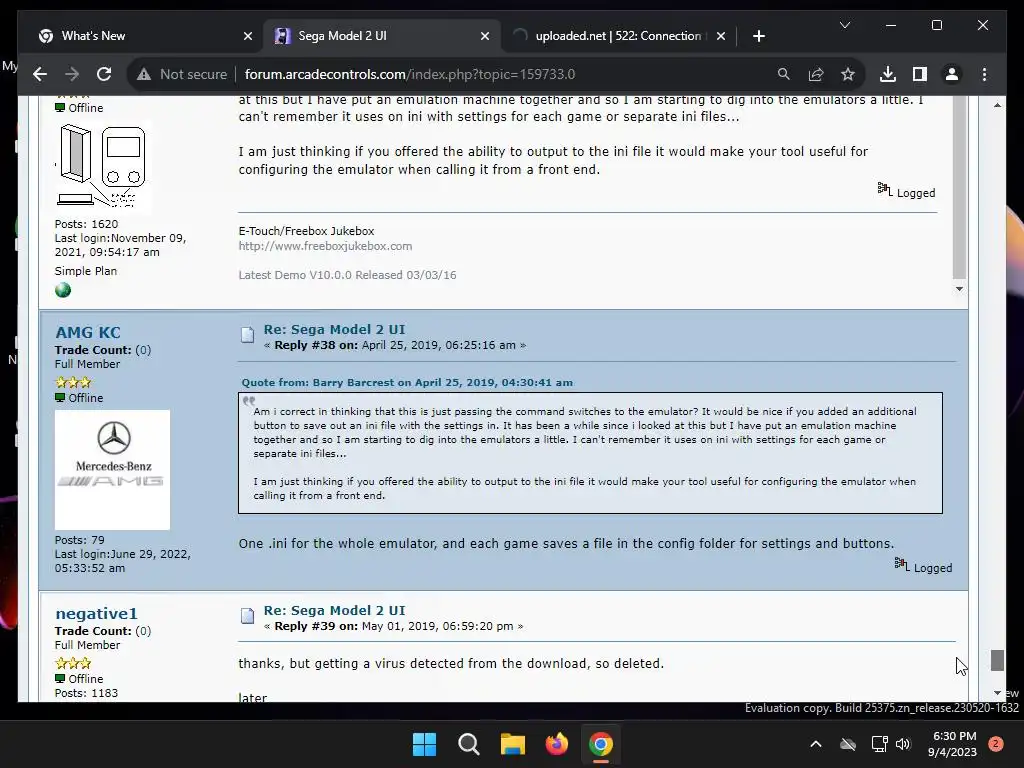
Task: Click AMG KC's Offline status text
Action: click(x=86, y=398)
